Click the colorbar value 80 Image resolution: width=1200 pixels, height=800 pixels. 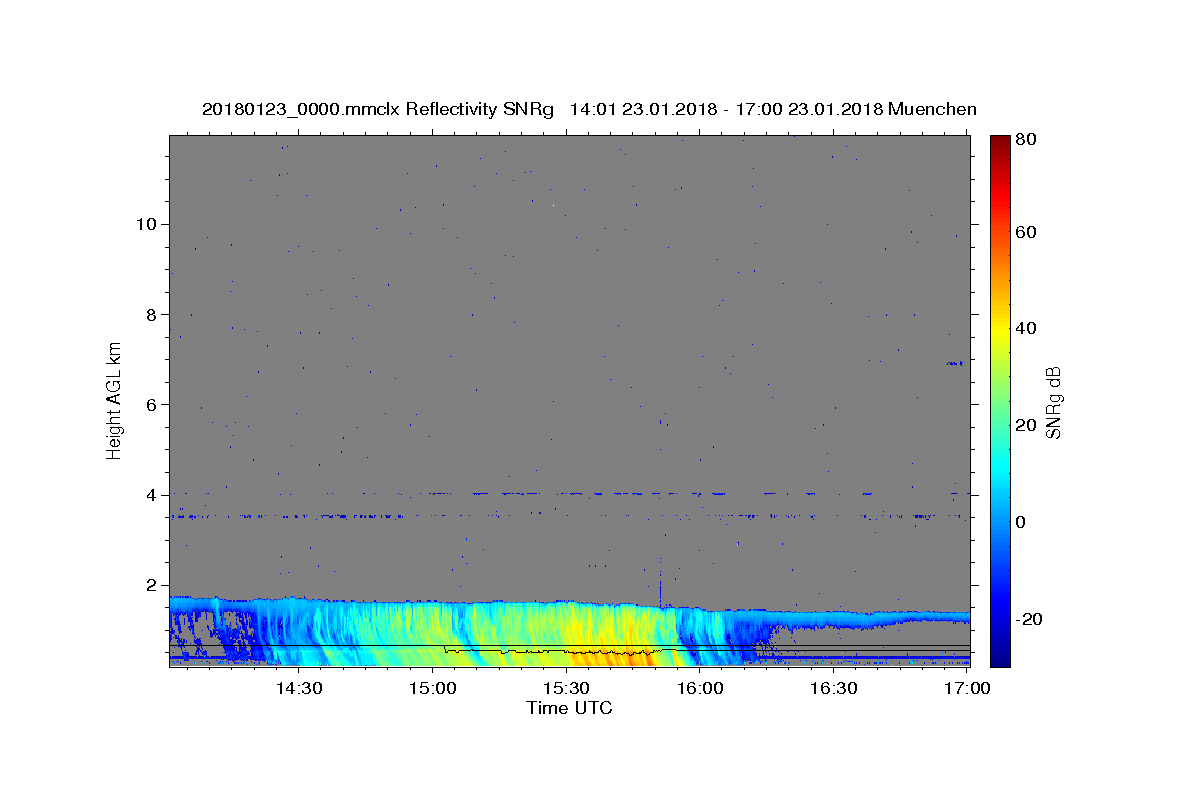[1027, 139]
